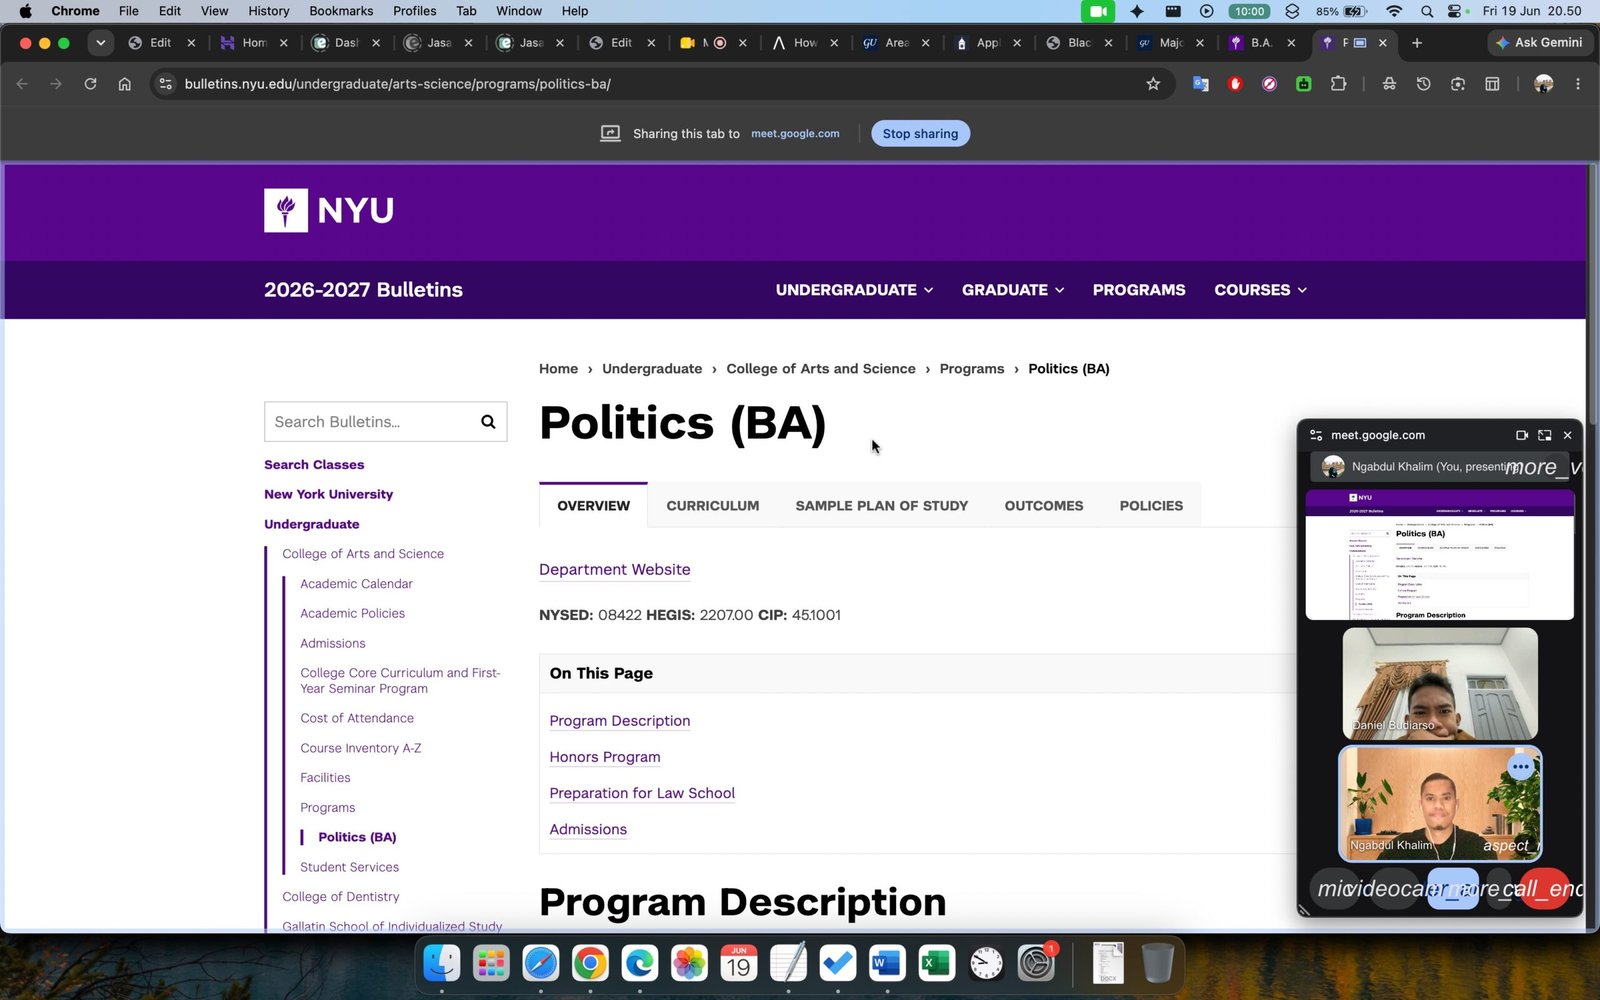Screen dimensions: 1600x1000
Task: Open Safari from the Dock
Action: (x=541, y=963)
